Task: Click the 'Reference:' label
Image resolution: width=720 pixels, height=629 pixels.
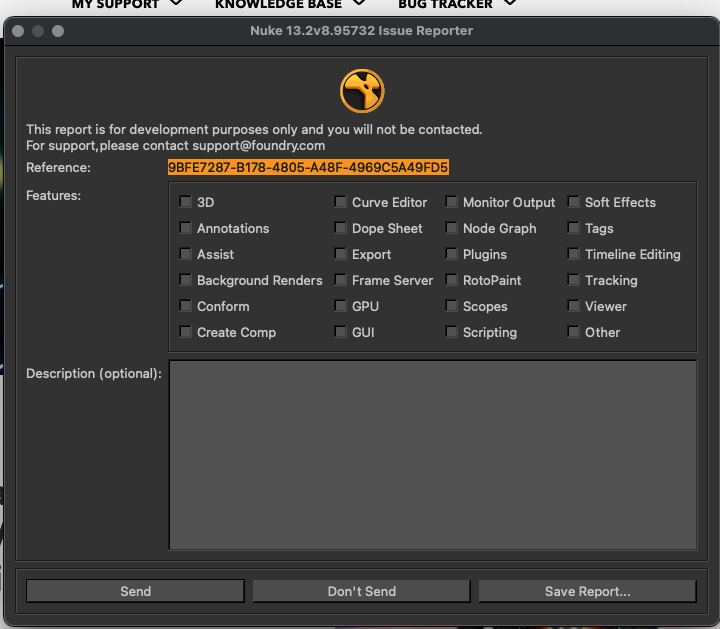Action: [58, 168]
